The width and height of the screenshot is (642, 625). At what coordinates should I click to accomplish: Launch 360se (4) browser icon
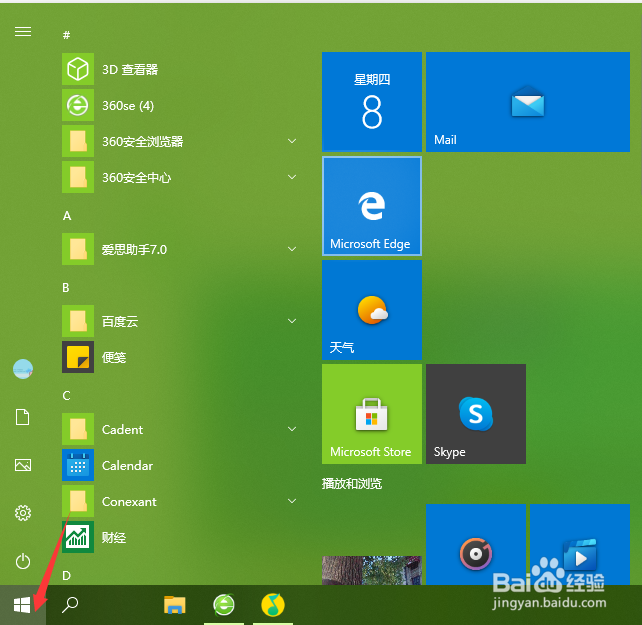click(78, 105)
